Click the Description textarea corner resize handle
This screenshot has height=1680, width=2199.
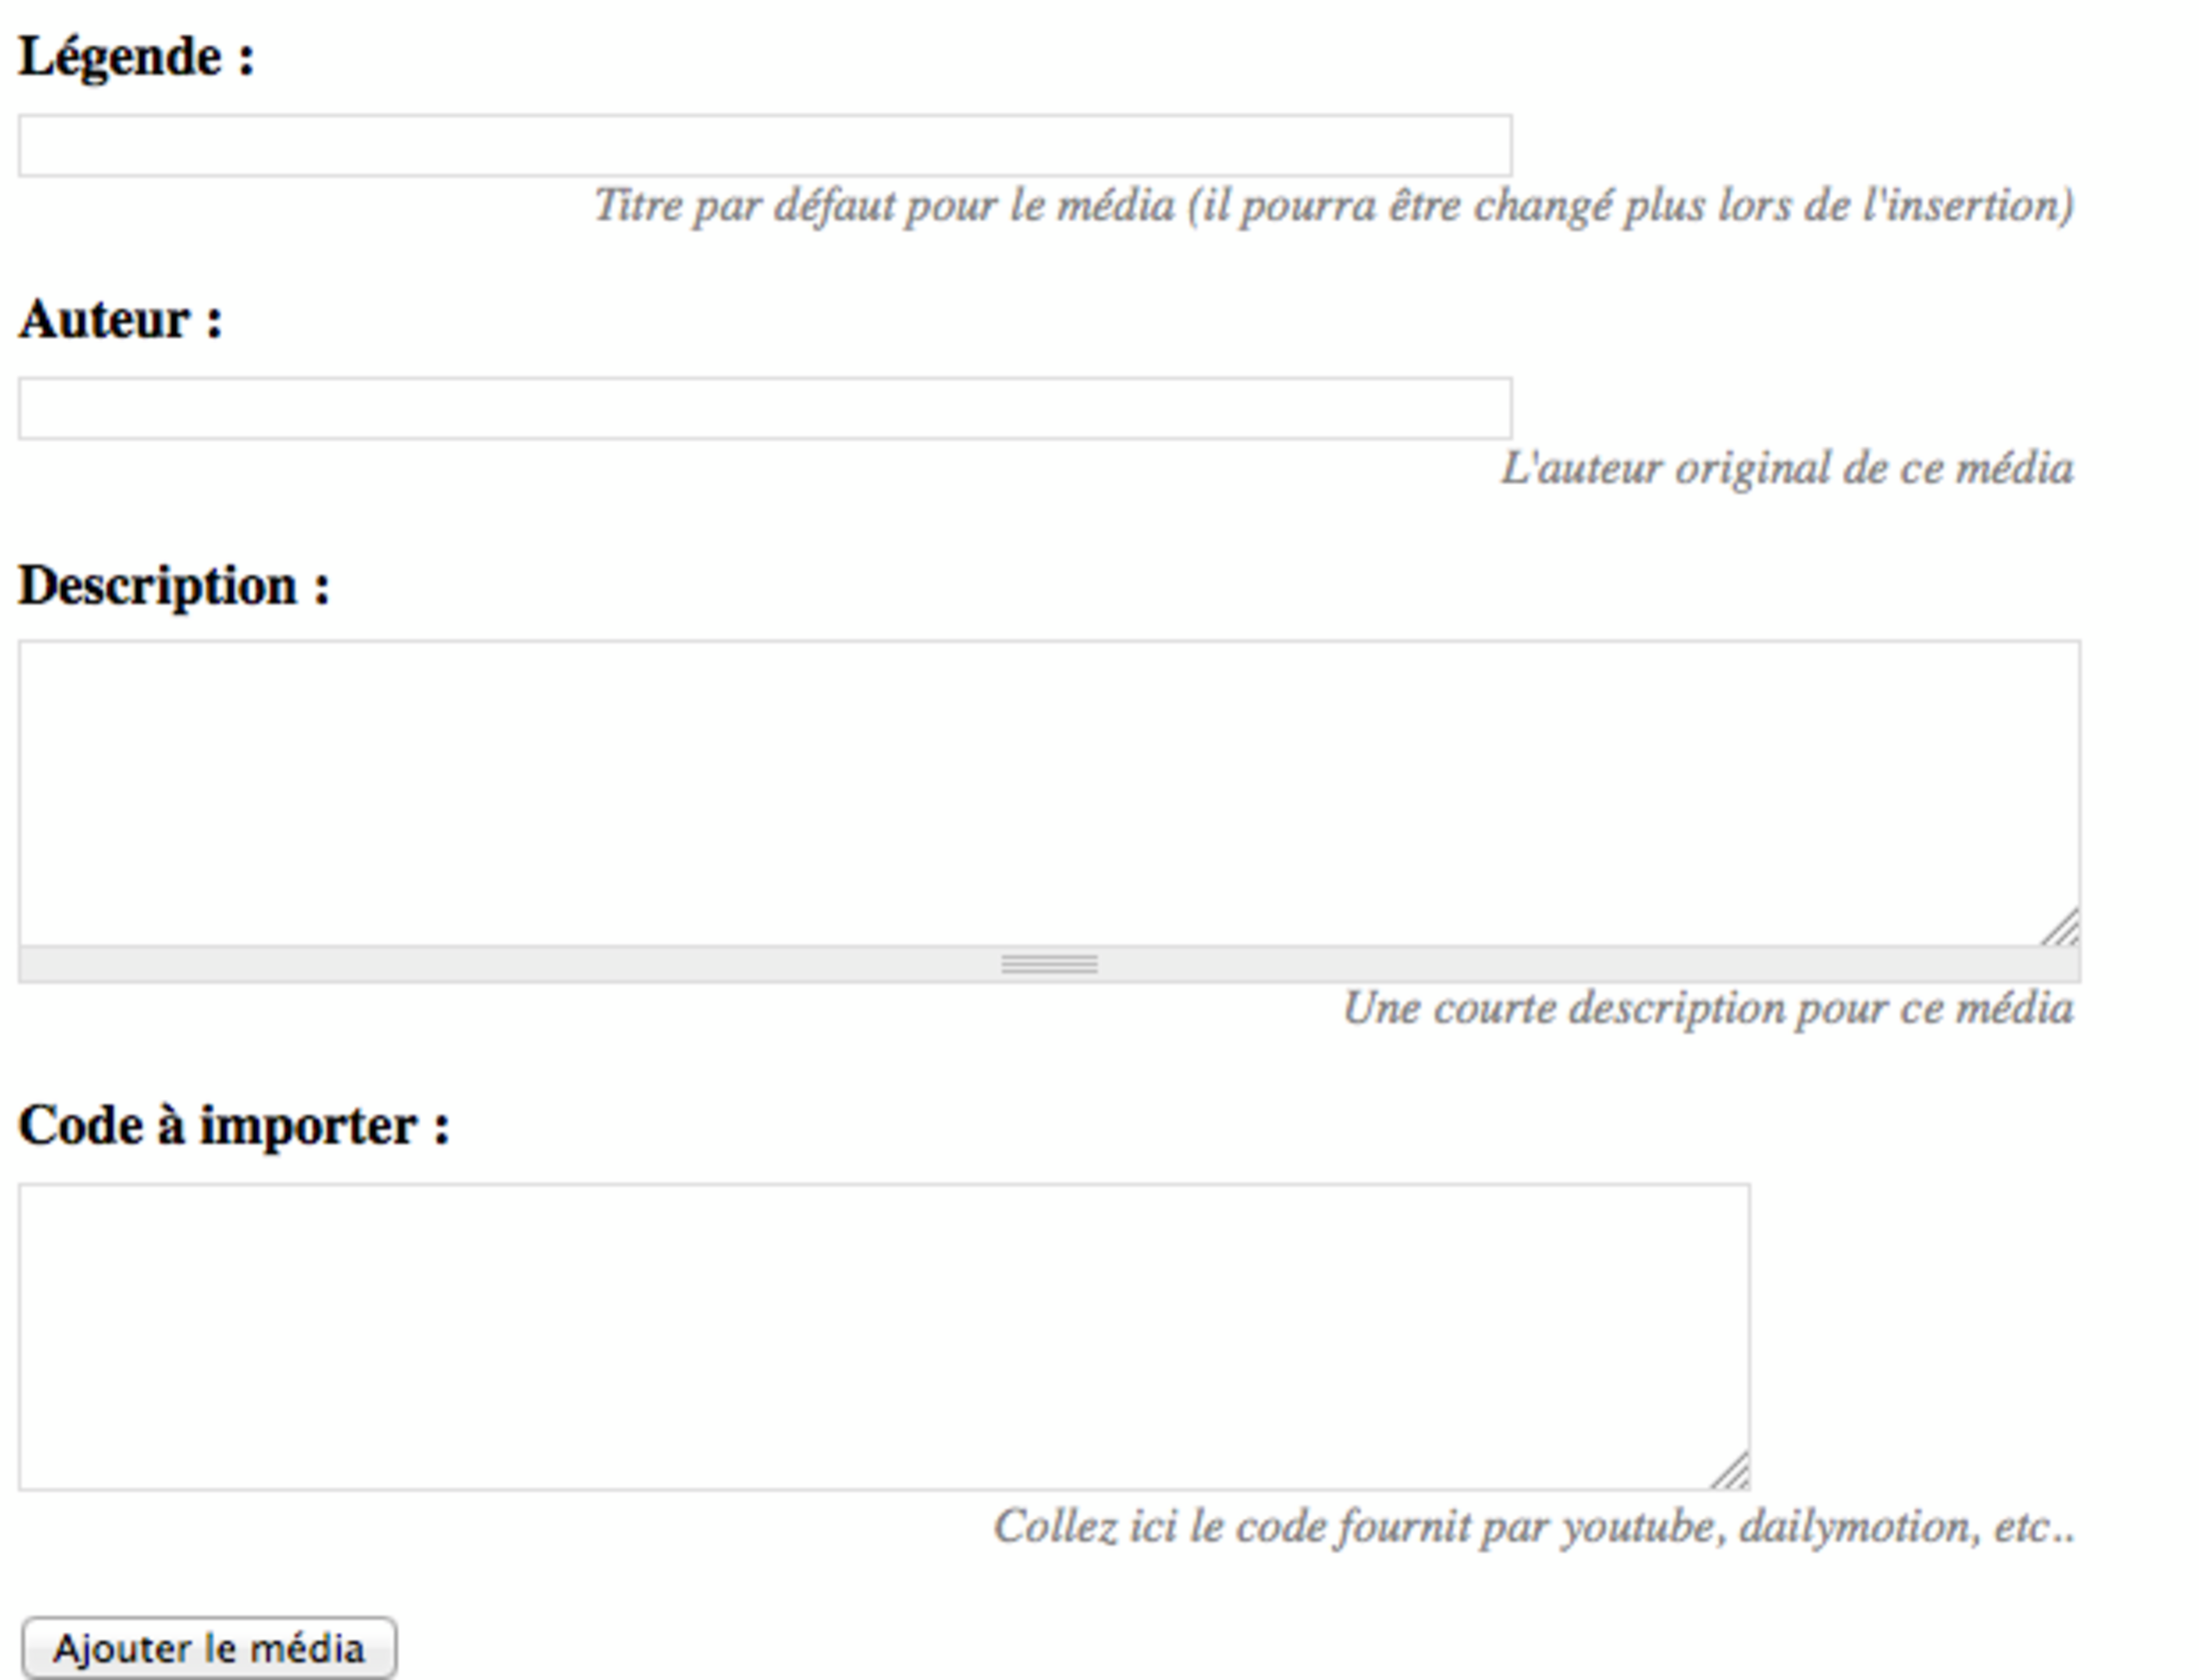tap(2061, 927)
